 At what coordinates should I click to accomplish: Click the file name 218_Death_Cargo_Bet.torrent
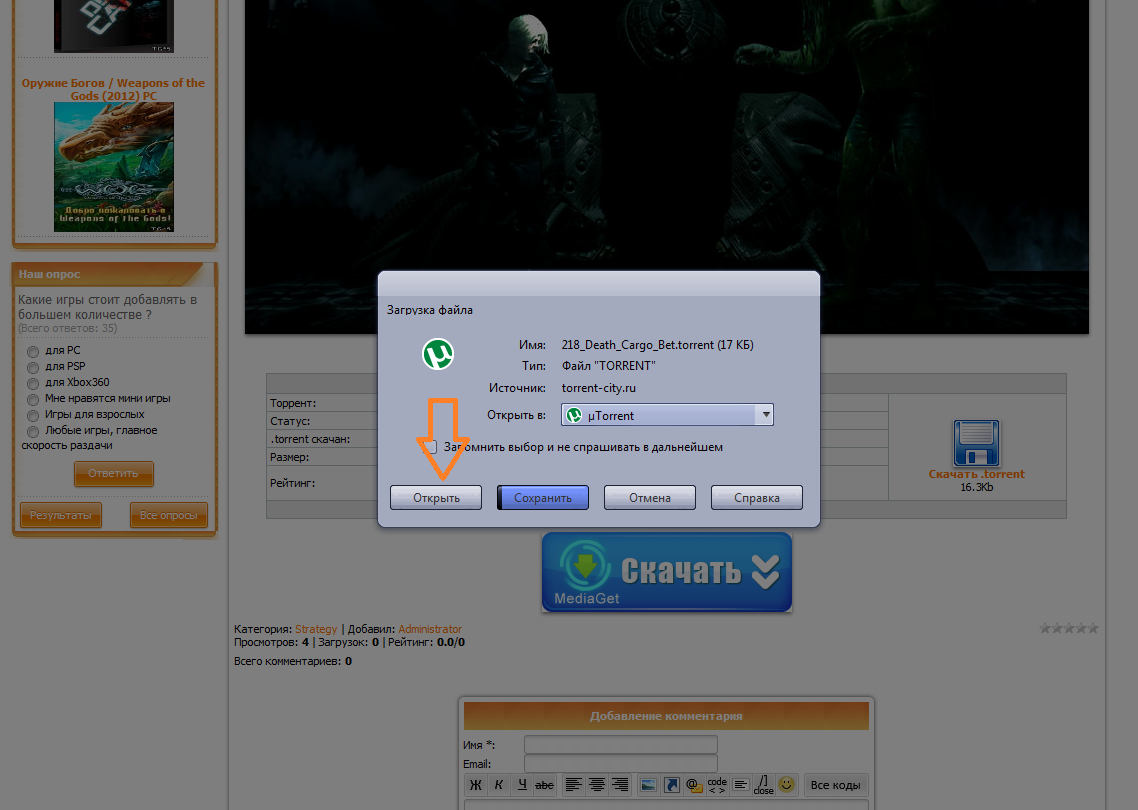637,345
